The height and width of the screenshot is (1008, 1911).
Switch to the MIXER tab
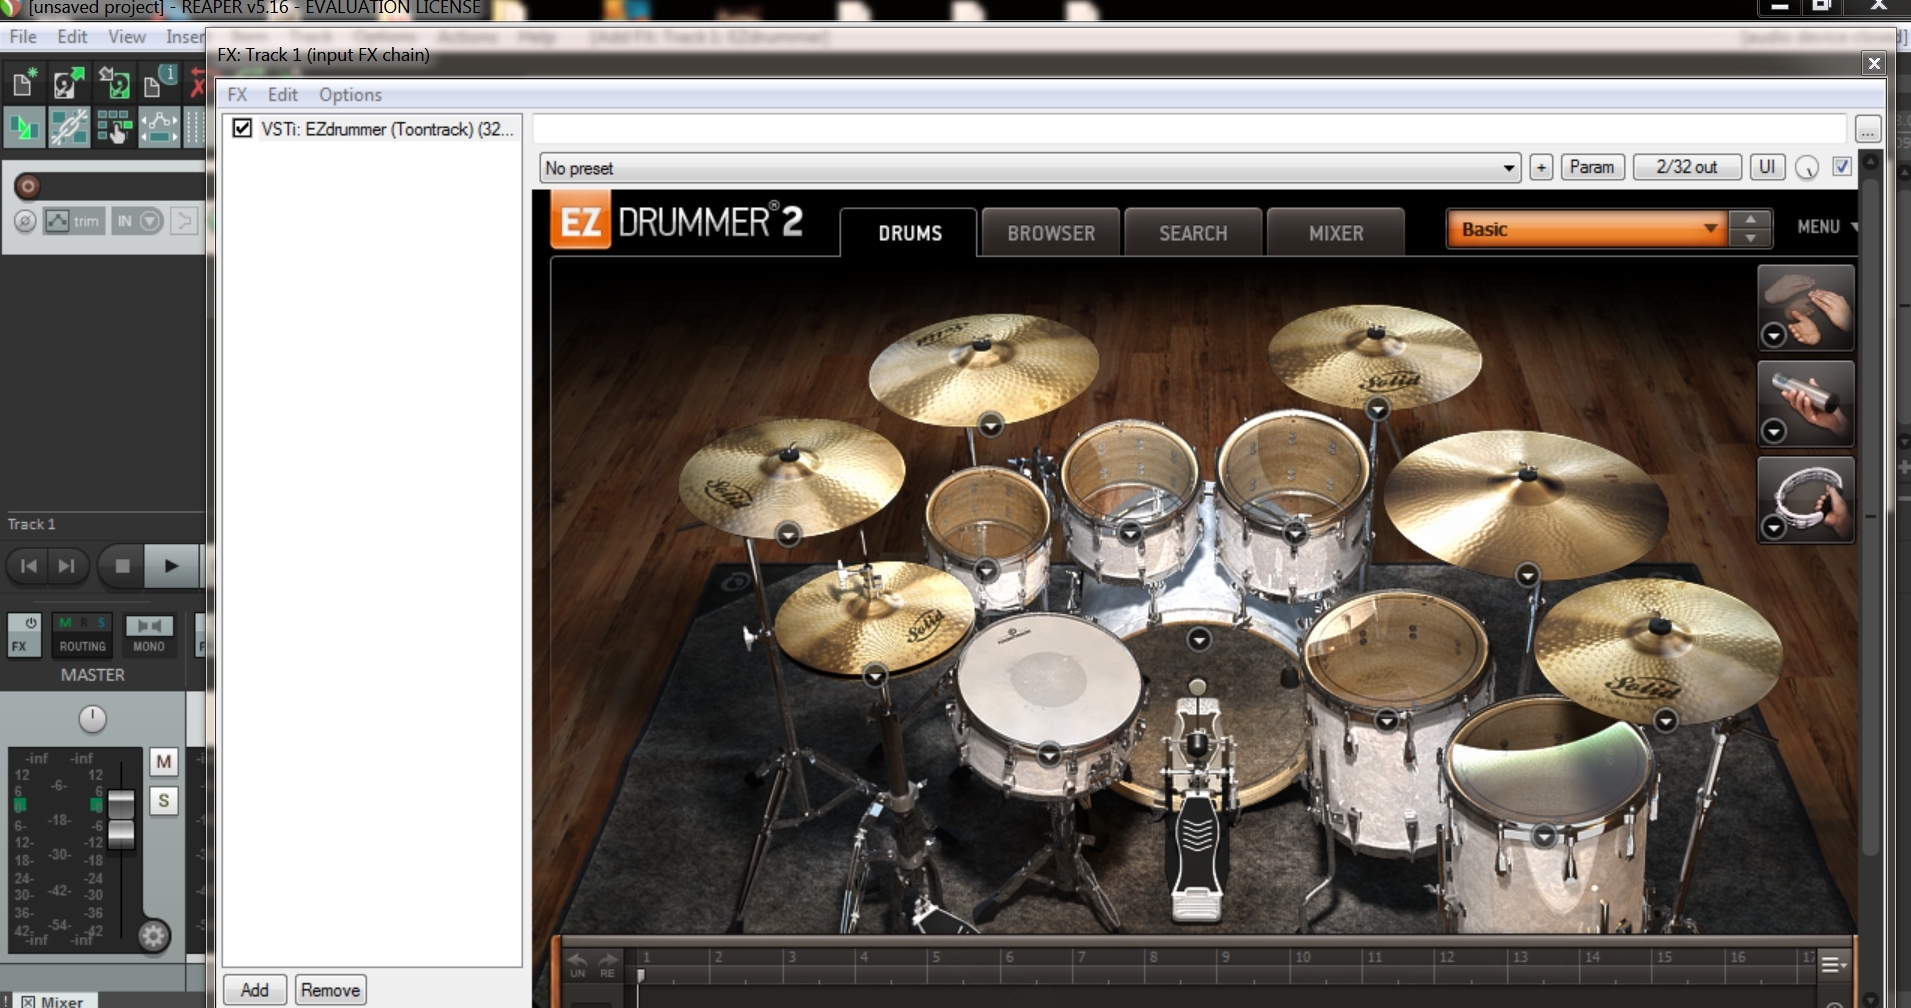point(1336,233)
